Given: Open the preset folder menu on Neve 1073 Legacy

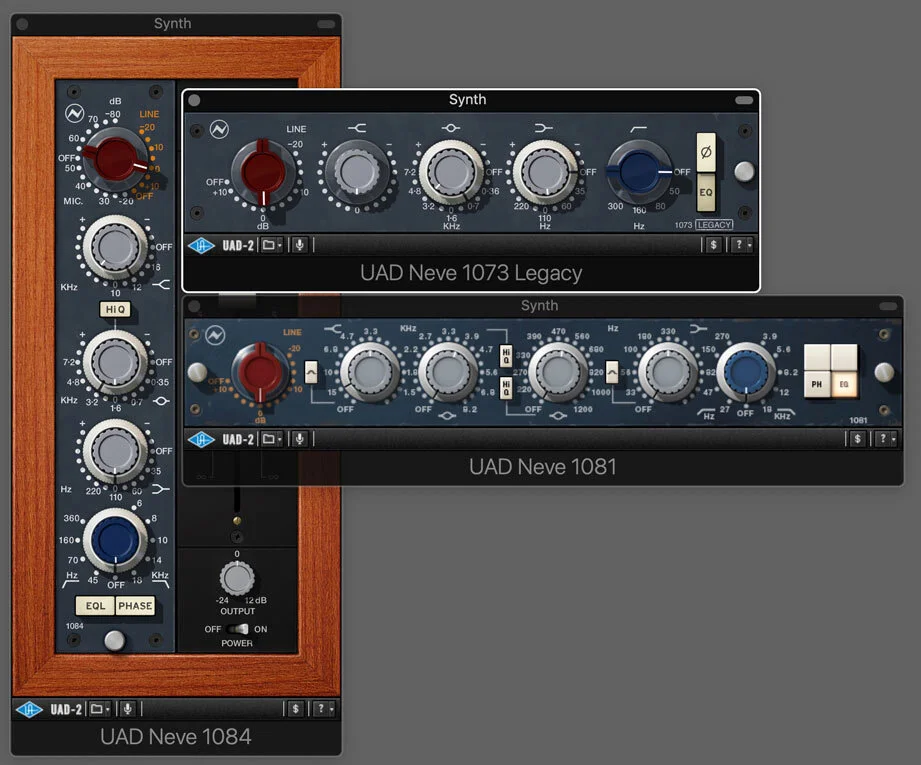Looking at the screenshot, I should point(271,245).
